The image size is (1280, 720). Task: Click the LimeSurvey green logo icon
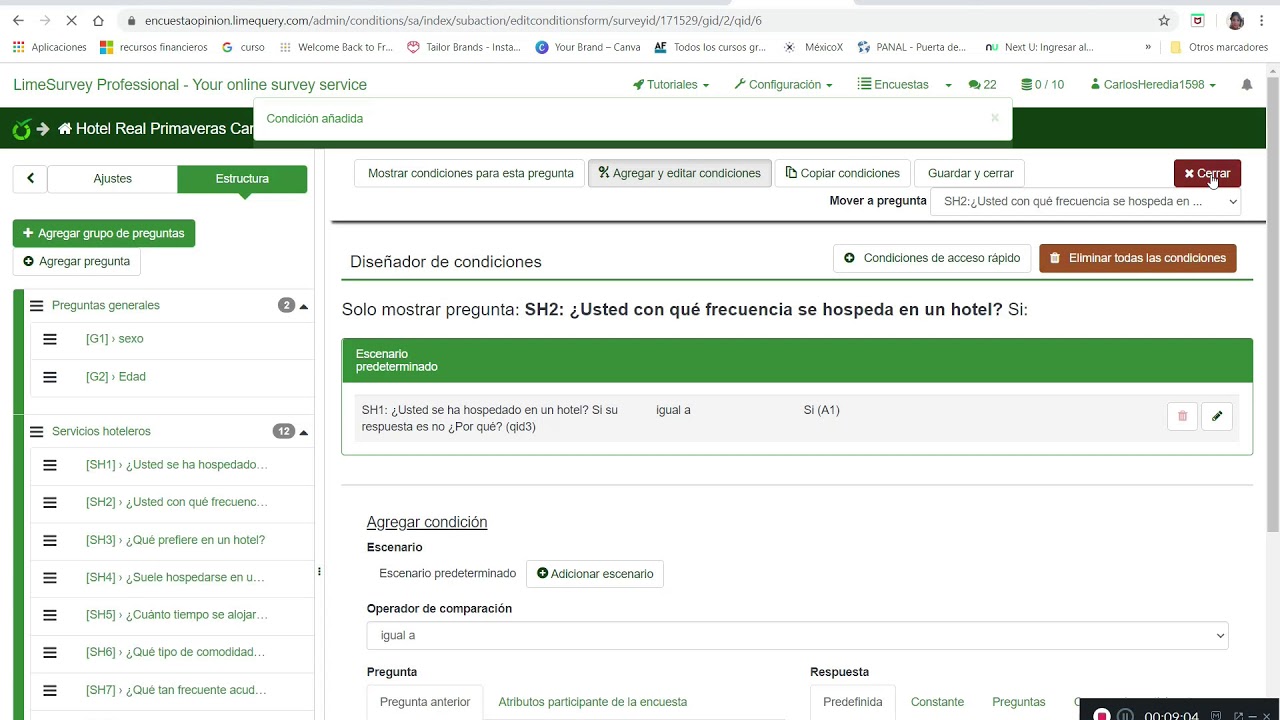coord(21,129)
